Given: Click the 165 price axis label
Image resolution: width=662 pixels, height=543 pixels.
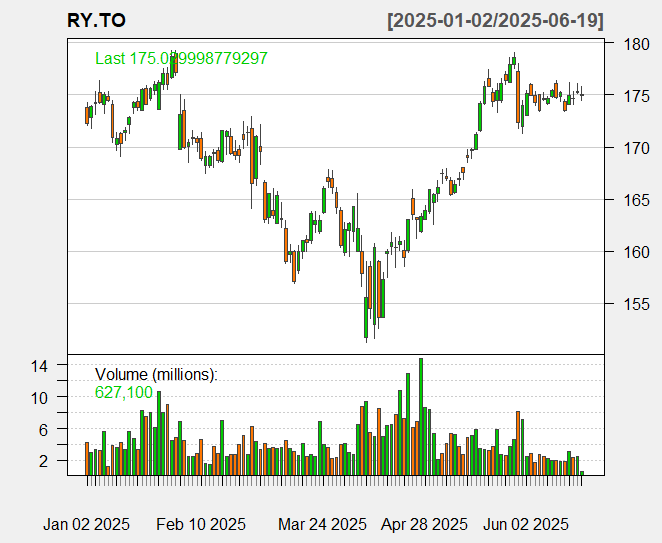Looking at the screenshot, I should pyautogui.click(x=636, y=200).
